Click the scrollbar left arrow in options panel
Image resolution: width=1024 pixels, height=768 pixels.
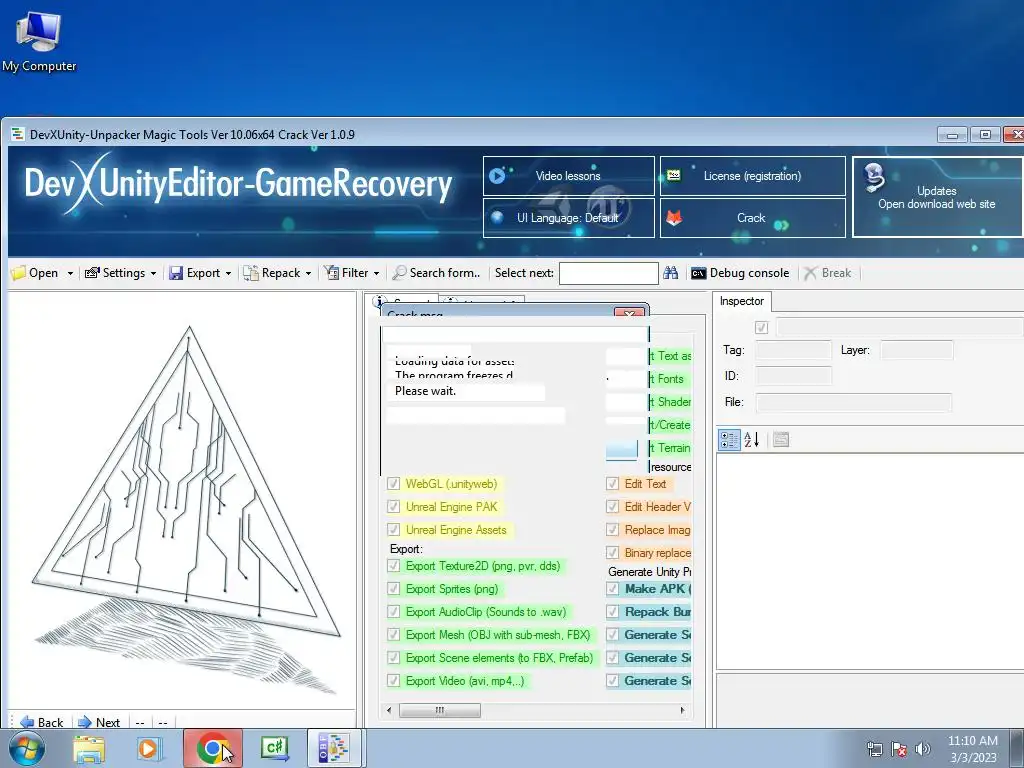389,710
